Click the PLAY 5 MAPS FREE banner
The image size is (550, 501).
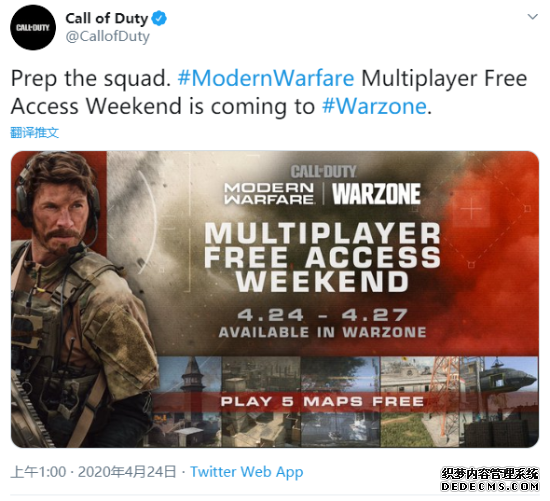pos(322,401)
